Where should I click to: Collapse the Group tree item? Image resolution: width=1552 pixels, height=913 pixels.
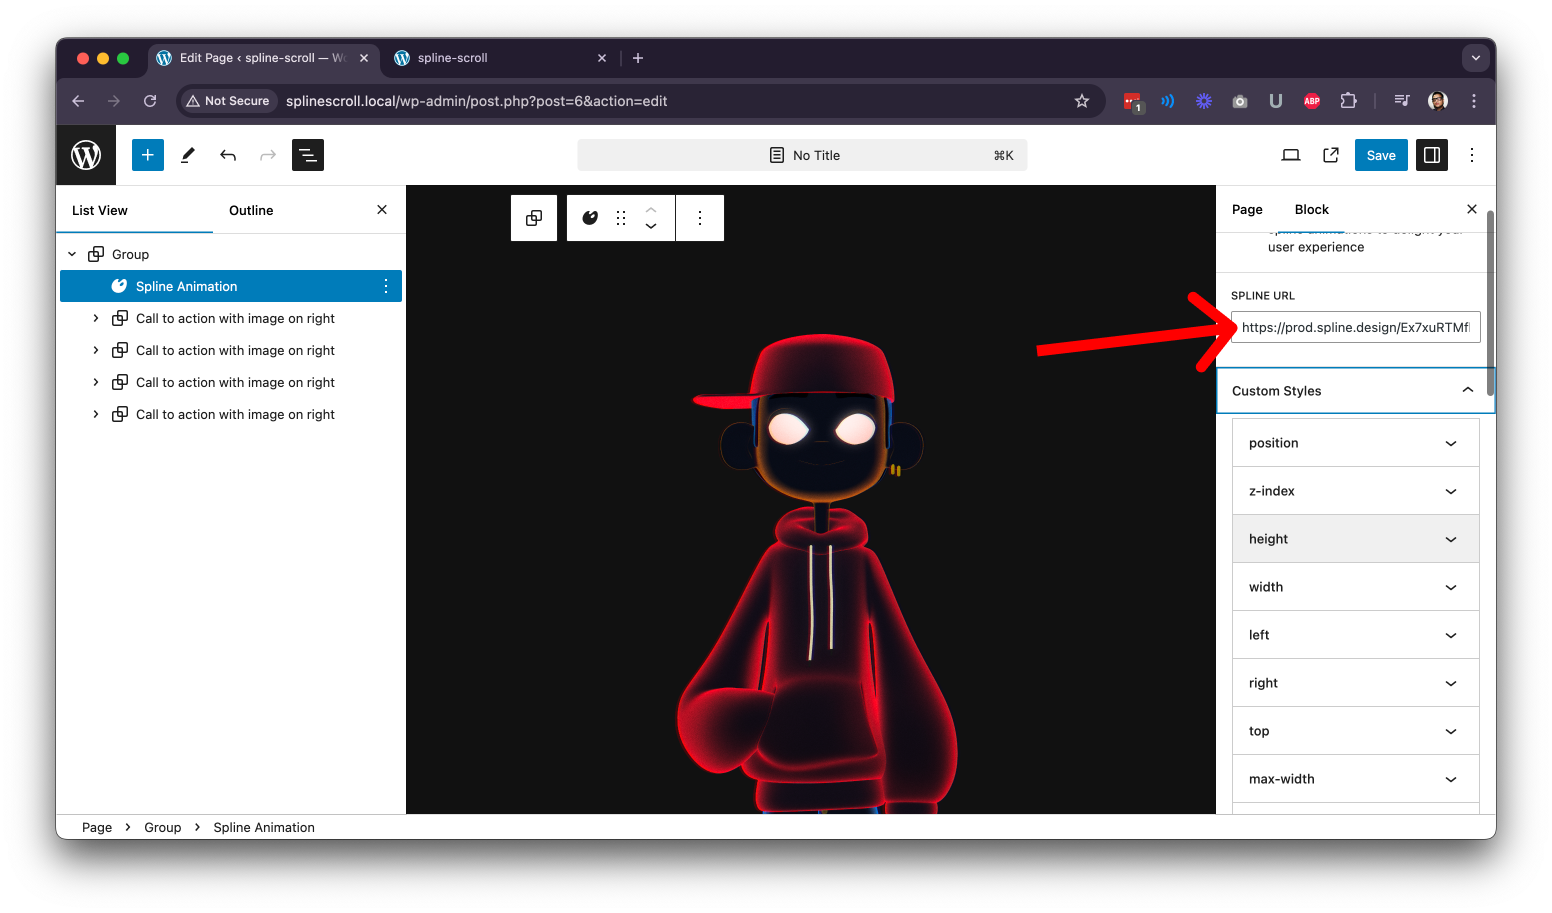pyautogui.click(x=72, y=254)
